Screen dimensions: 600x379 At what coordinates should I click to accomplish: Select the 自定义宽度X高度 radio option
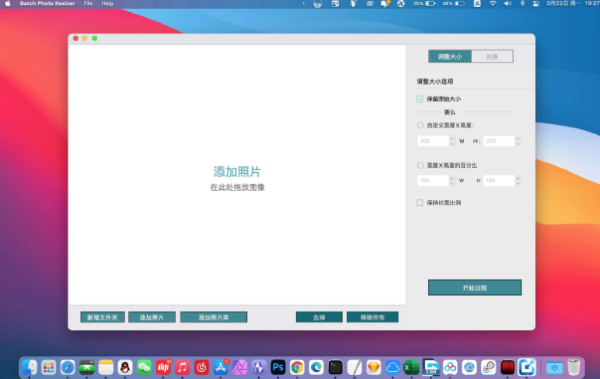[x=420, y=125]
